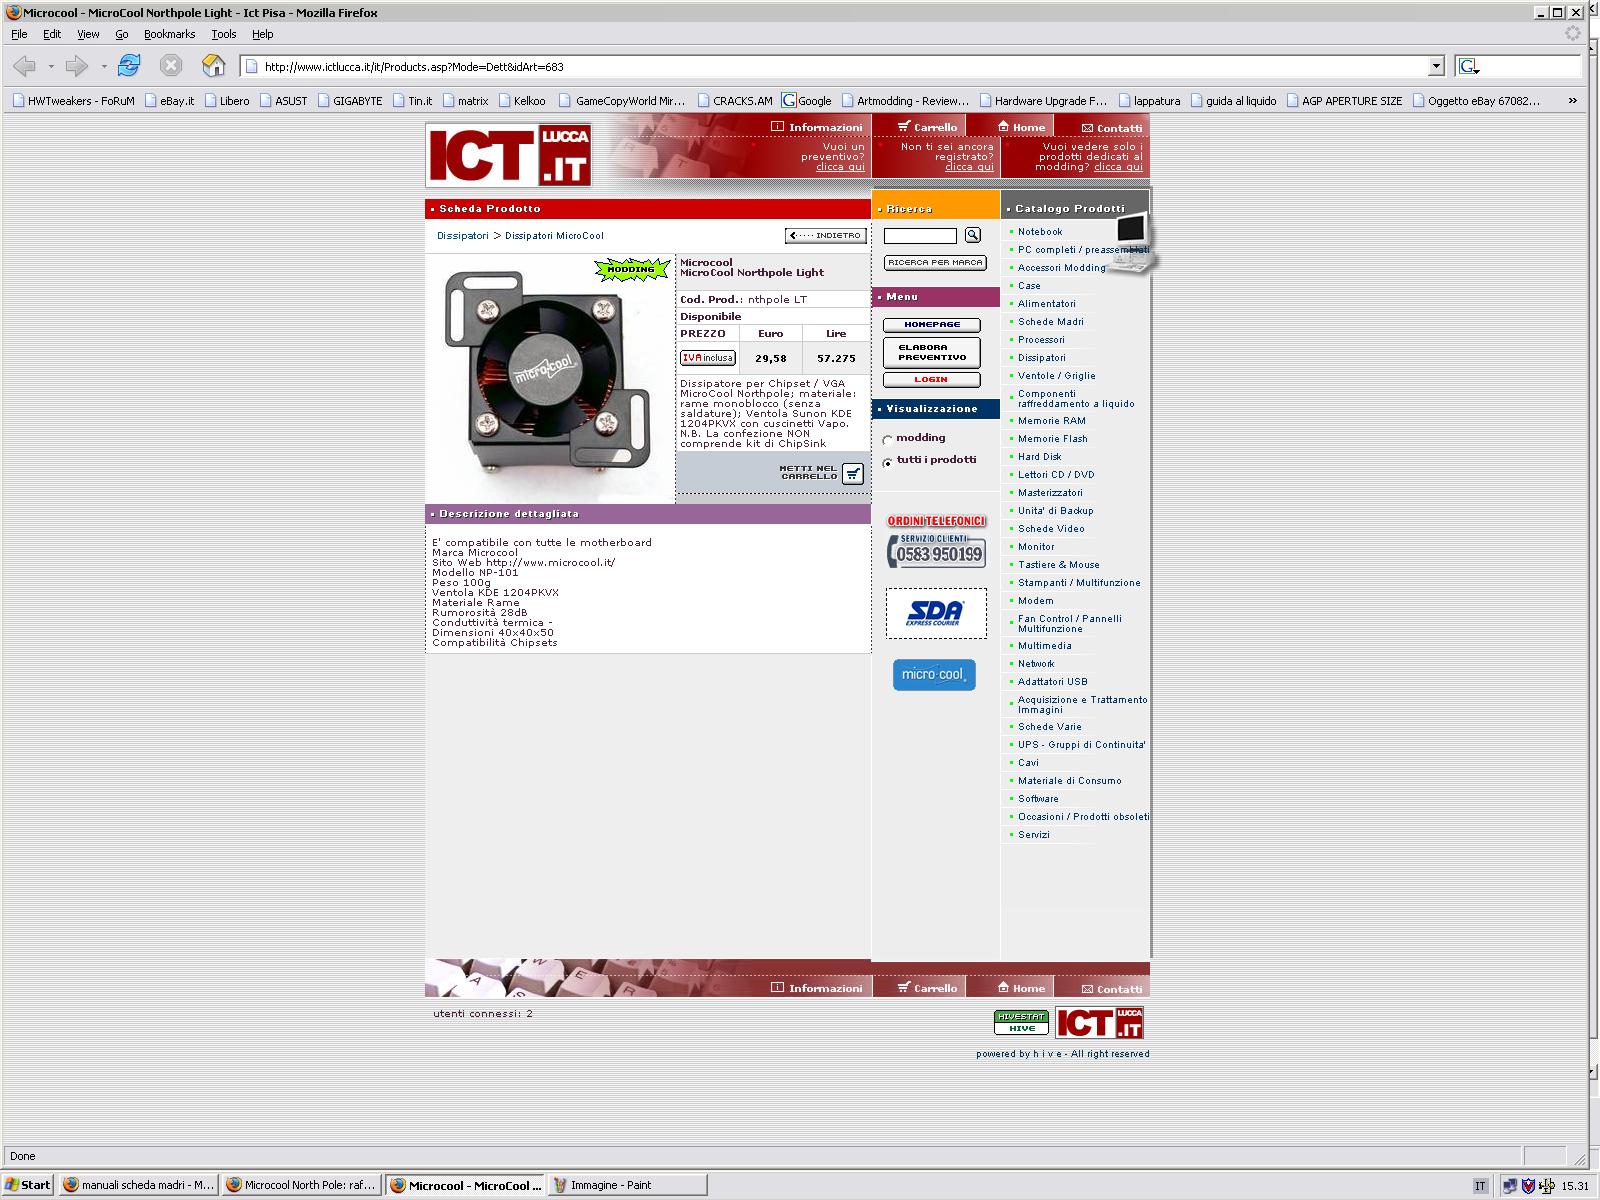
Task: Click the Dissipatori MicroCool breadcrumb link
Action: pyautogui.click(x=554, y=236)
